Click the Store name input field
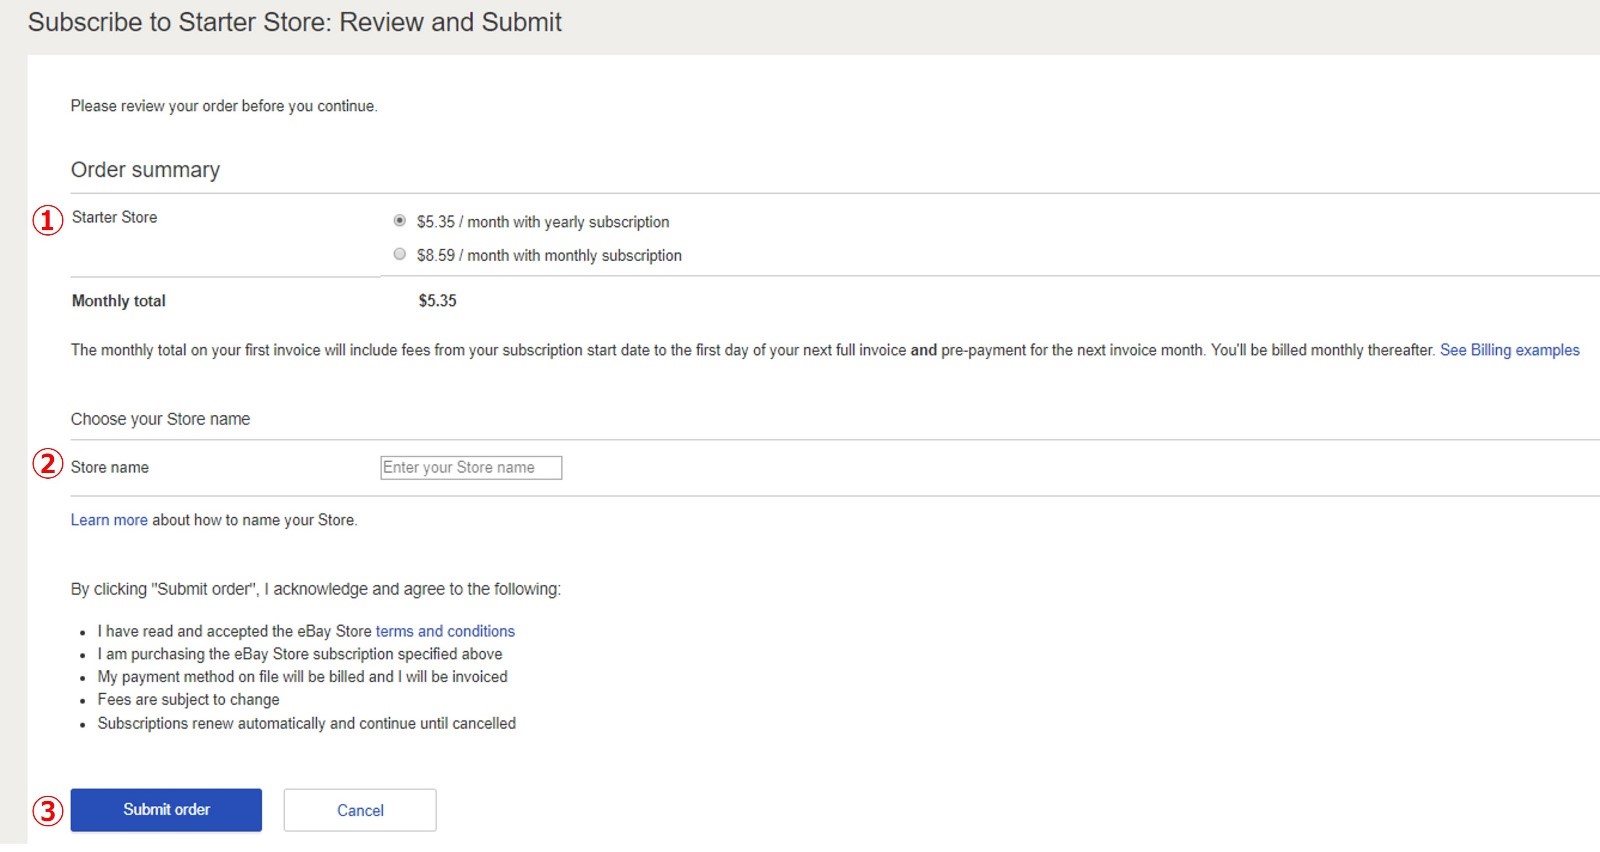 [x=471, y=468]
